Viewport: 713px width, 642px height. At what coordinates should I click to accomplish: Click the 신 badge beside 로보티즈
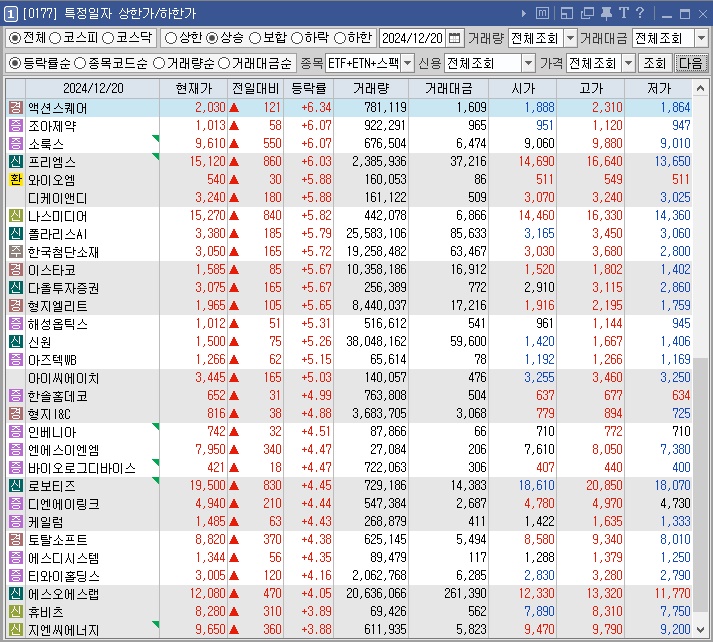click(x=15, y=486)
